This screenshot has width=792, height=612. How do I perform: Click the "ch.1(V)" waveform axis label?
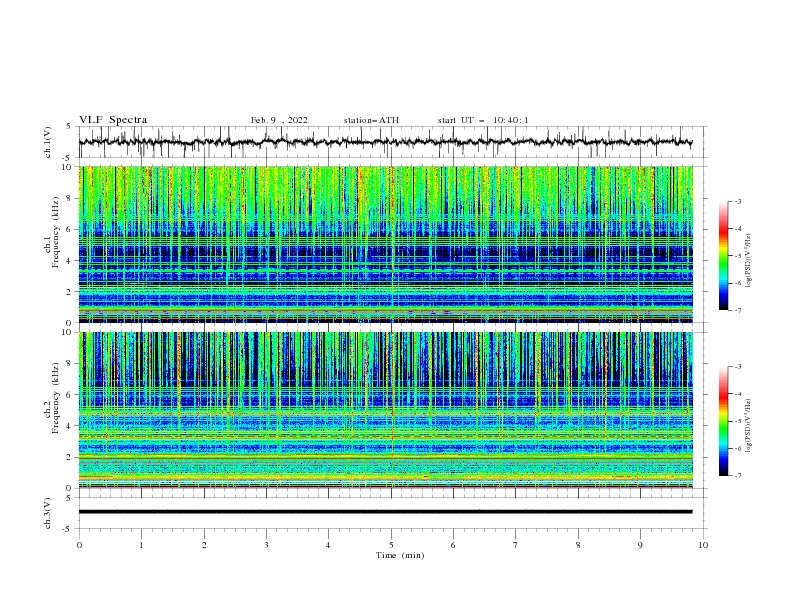pos(48,142)
